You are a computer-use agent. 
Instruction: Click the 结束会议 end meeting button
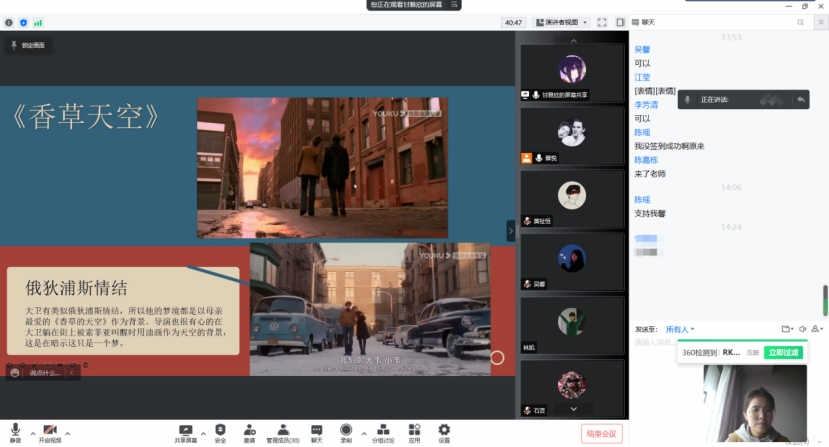[x=601, y=434]
